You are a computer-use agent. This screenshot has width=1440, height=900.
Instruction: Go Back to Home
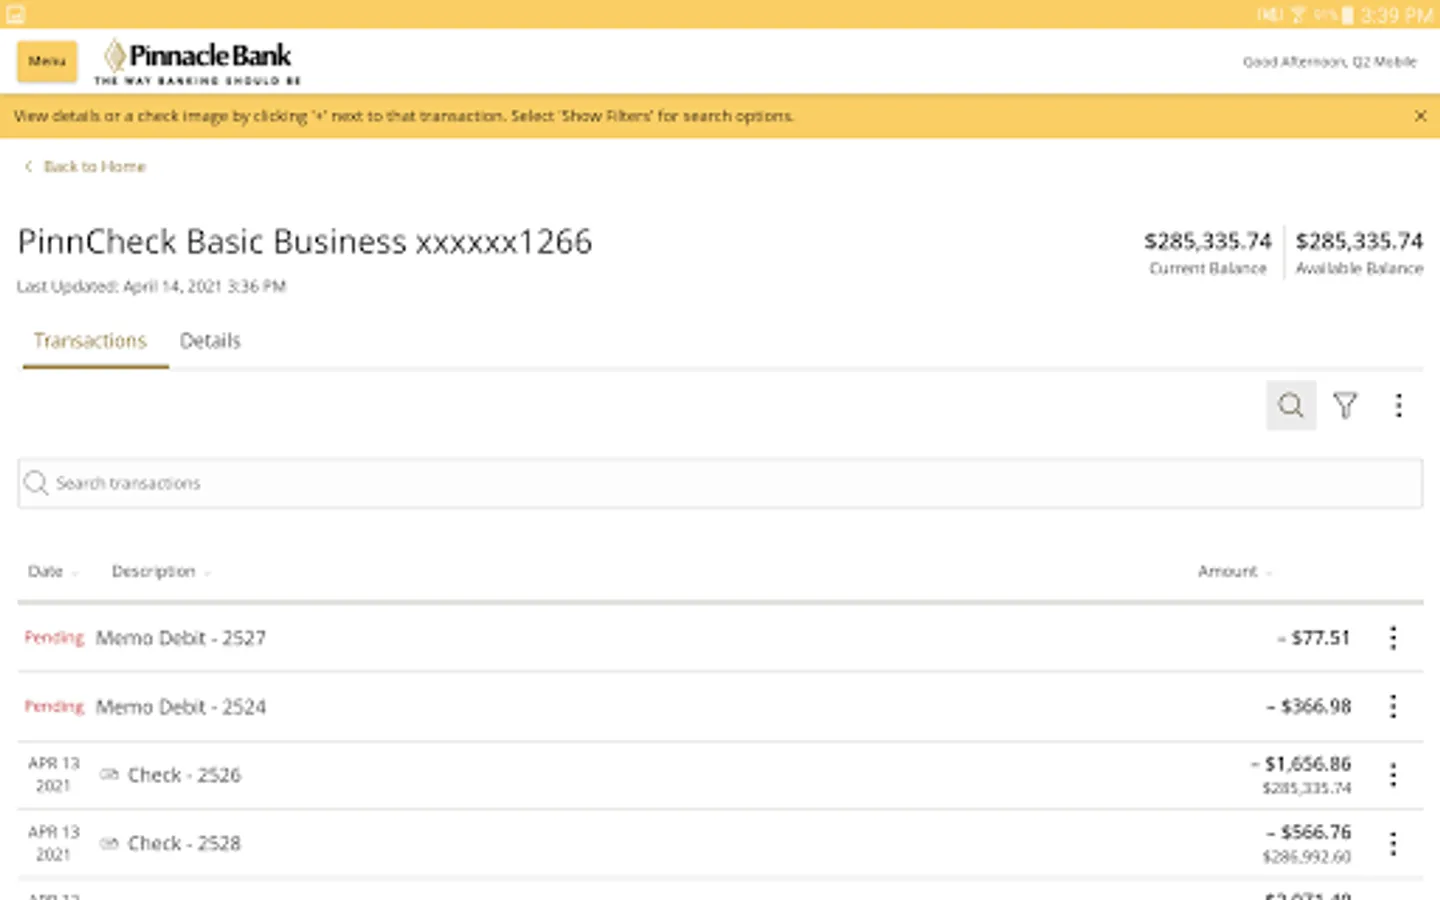tap(86, 167)
